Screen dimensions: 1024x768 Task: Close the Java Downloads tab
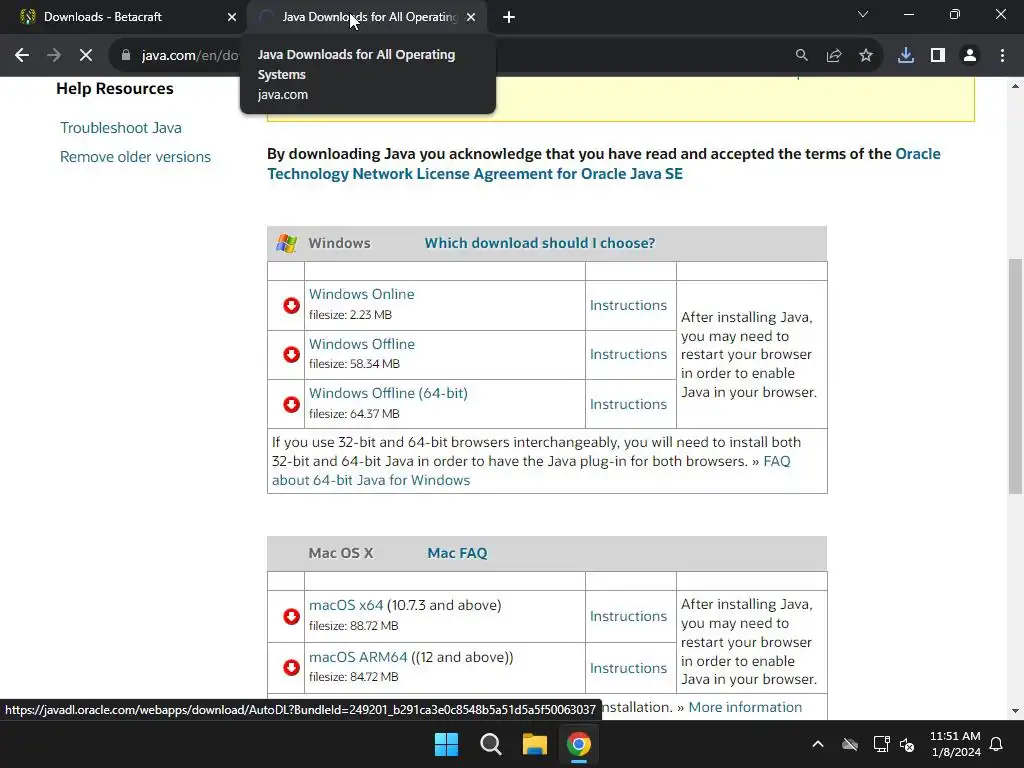coord(471,17)
